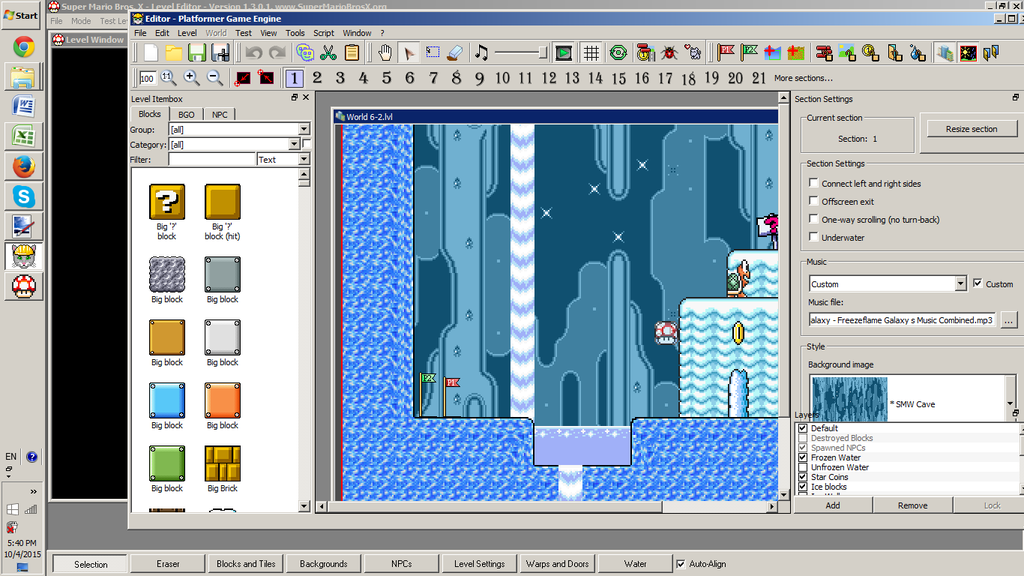Click the Filter text field
Image resolution: width=1024 pixels, height=576 pixels.
tap(212, 159)
